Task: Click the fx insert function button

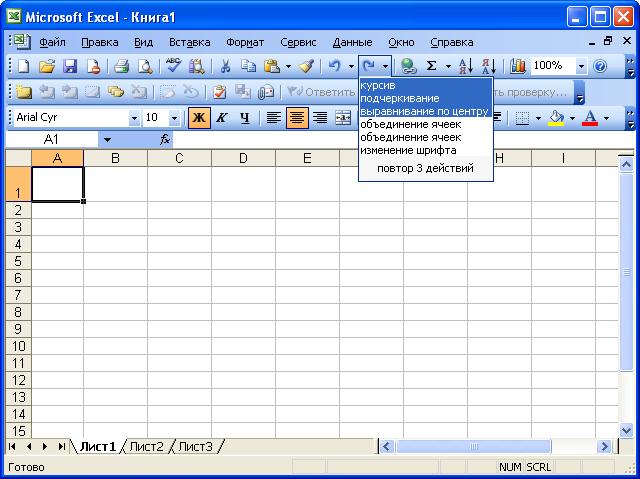Action: click(x=165, y=140)
